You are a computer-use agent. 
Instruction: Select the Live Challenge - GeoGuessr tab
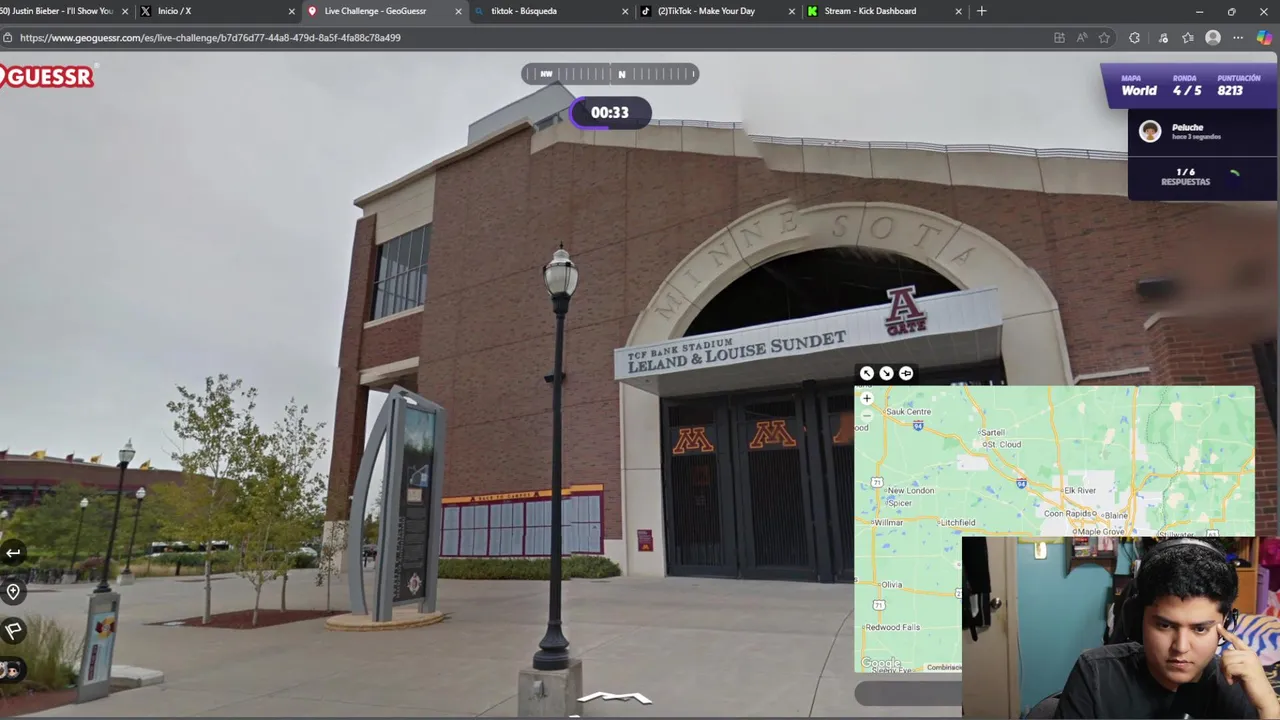coord(384,11)
